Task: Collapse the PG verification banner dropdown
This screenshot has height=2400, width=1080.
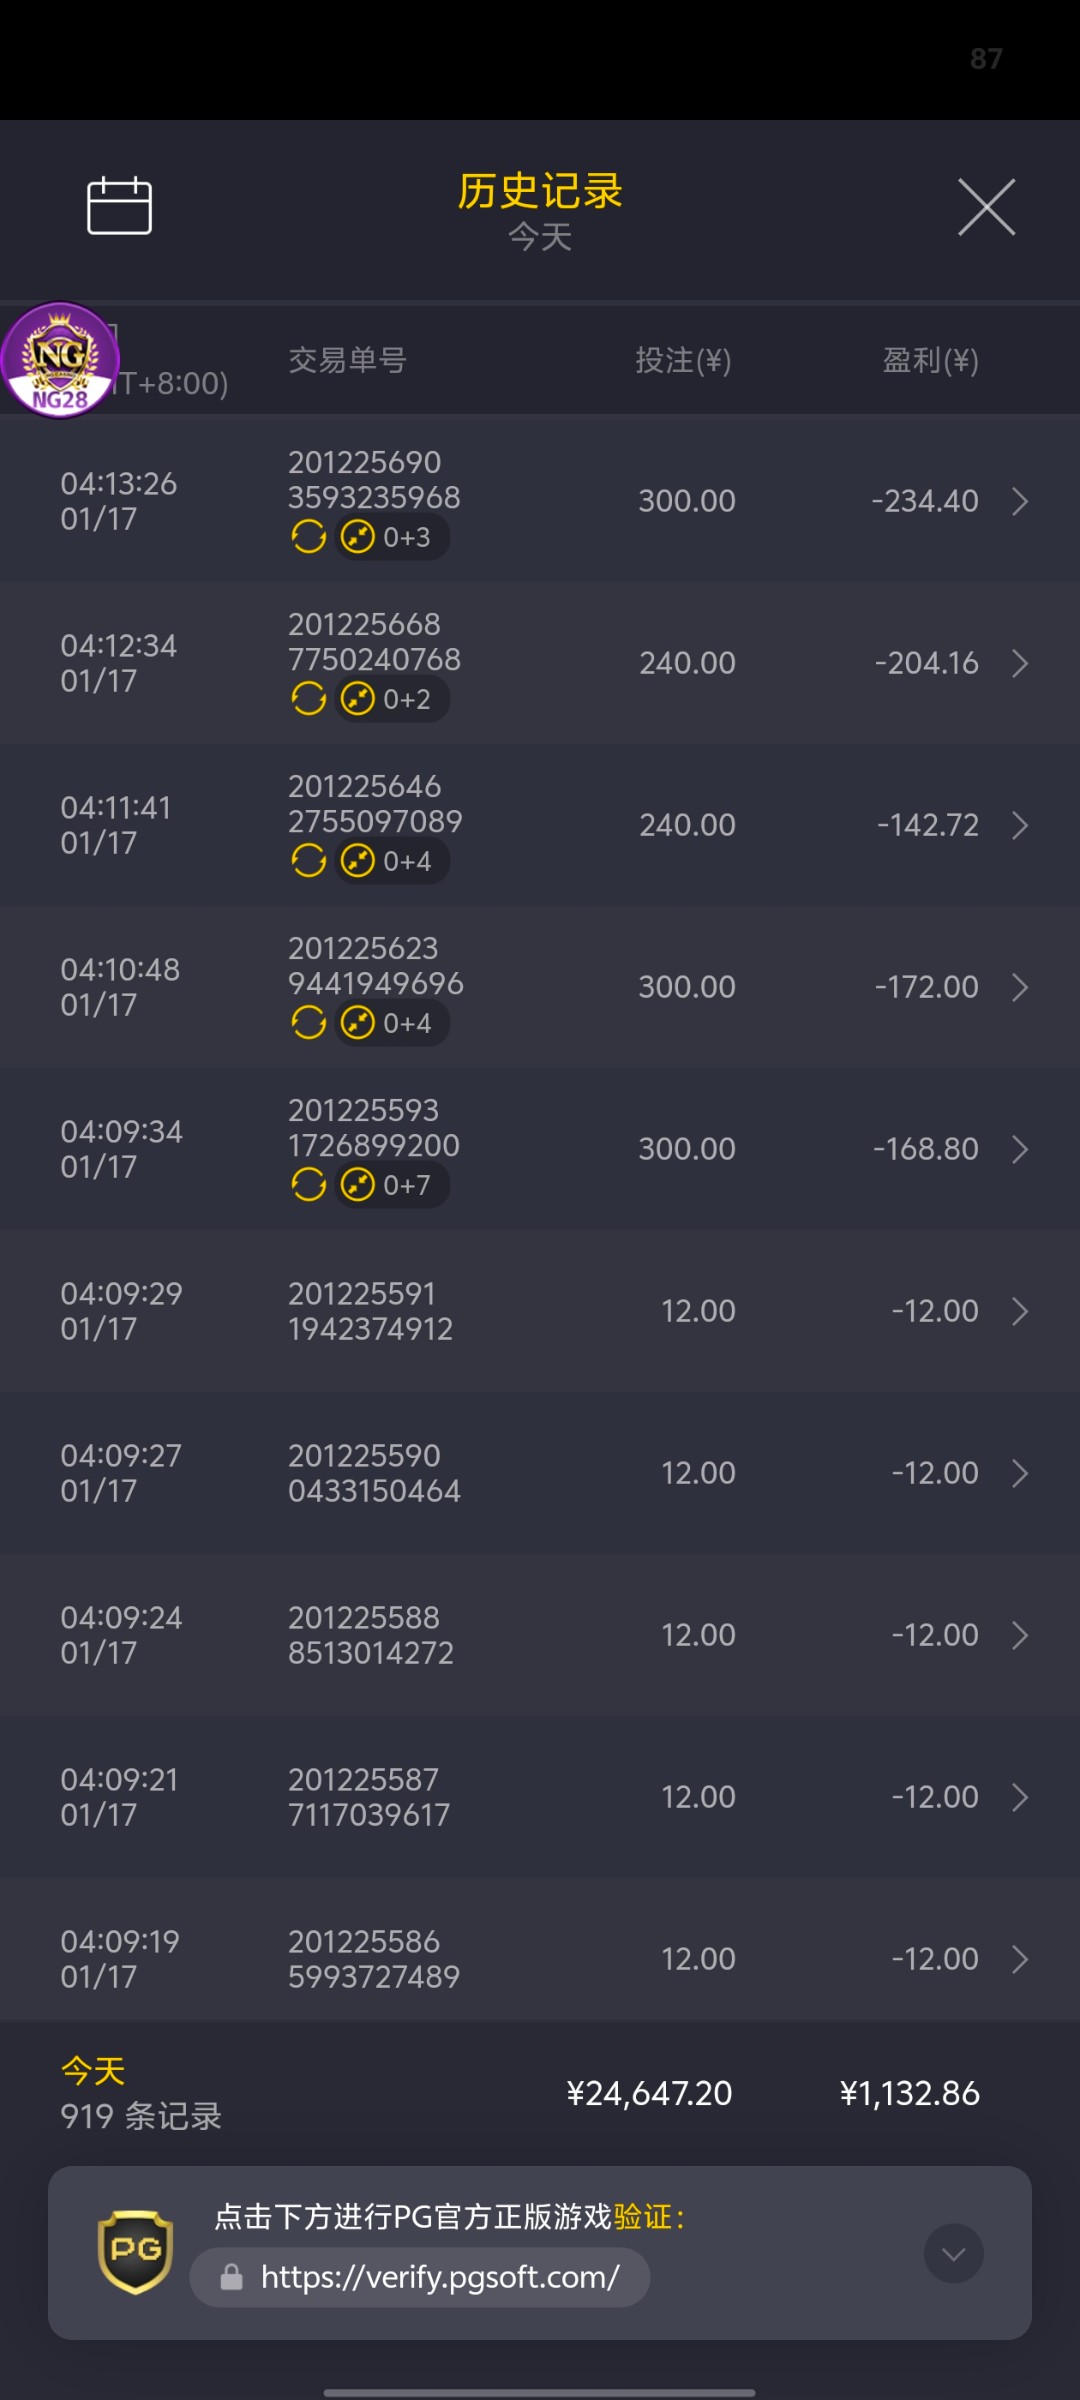Action: tap(953, 2253)
